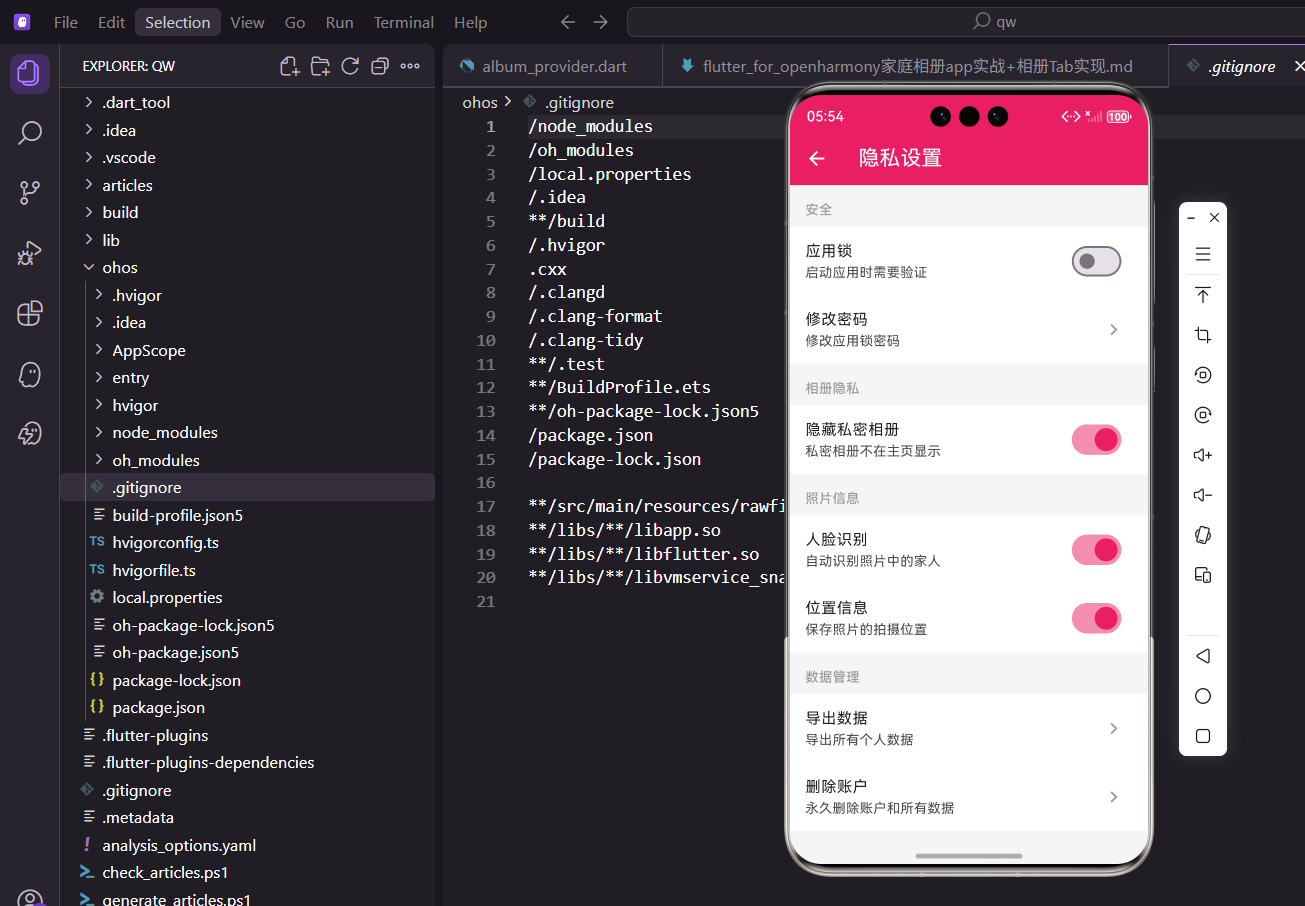1305x906 pixels.
Task: Close the .gitignore editor tab
Action: [1299, 66]
